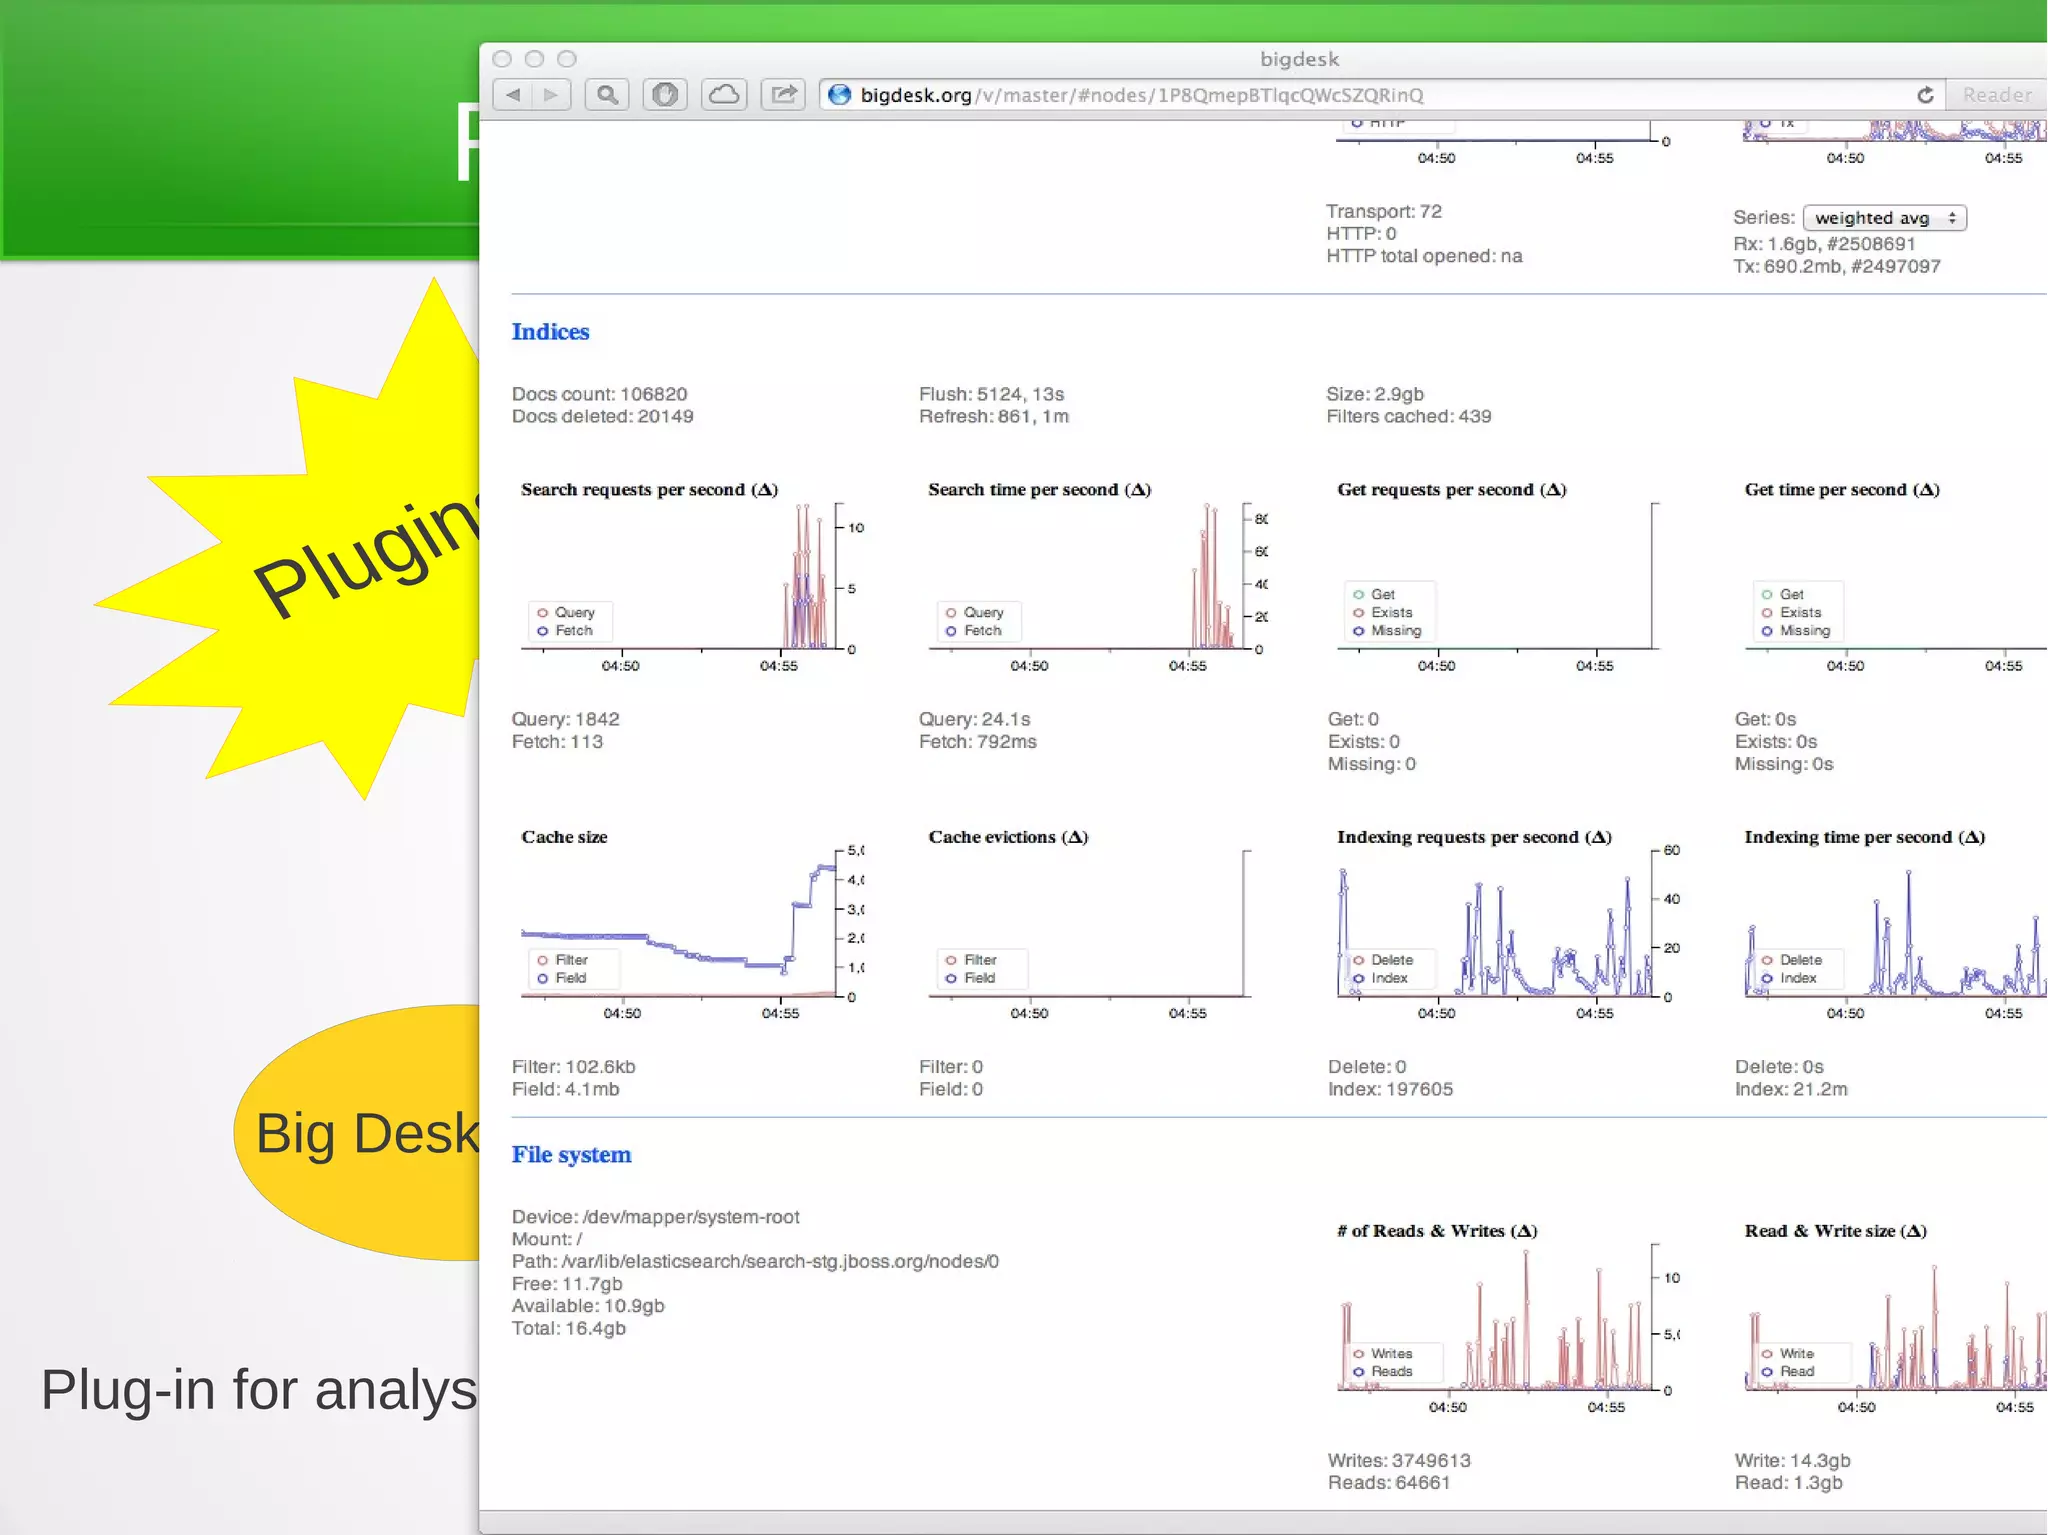2048x1535 pixels.
Task: Click the Docs count: 106820 text
Action: 599,394
